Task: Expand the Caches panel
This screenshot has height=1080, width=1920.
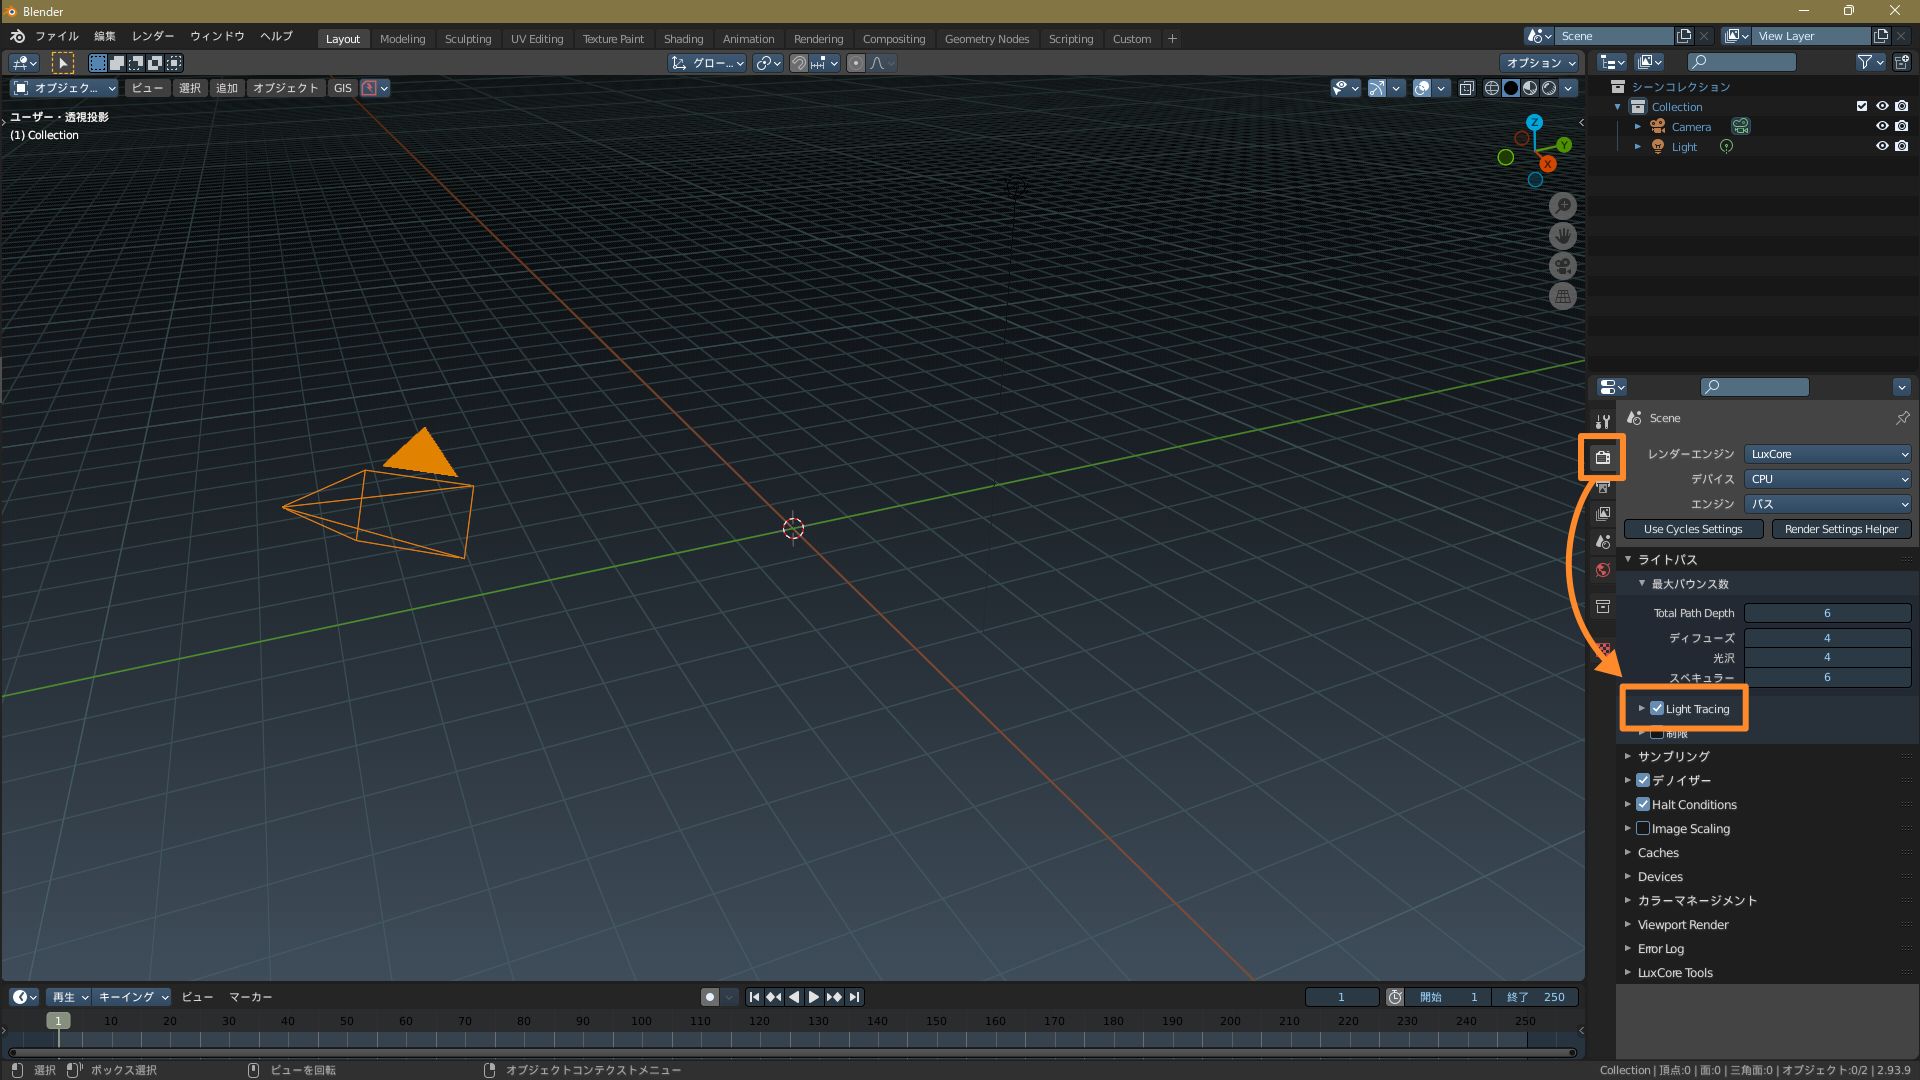Action: tap(1658, 852)
